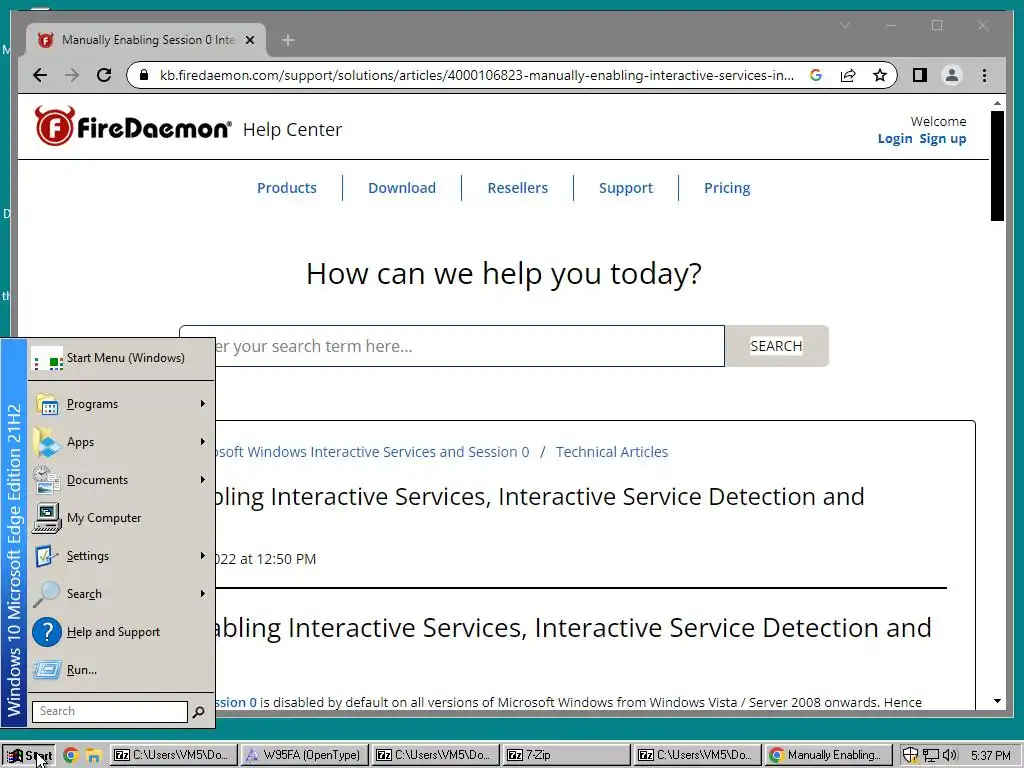Open Windows Interactive Services breadcrumb link
This screenshot has height=768, width=1024.
(x=372, y=452)
